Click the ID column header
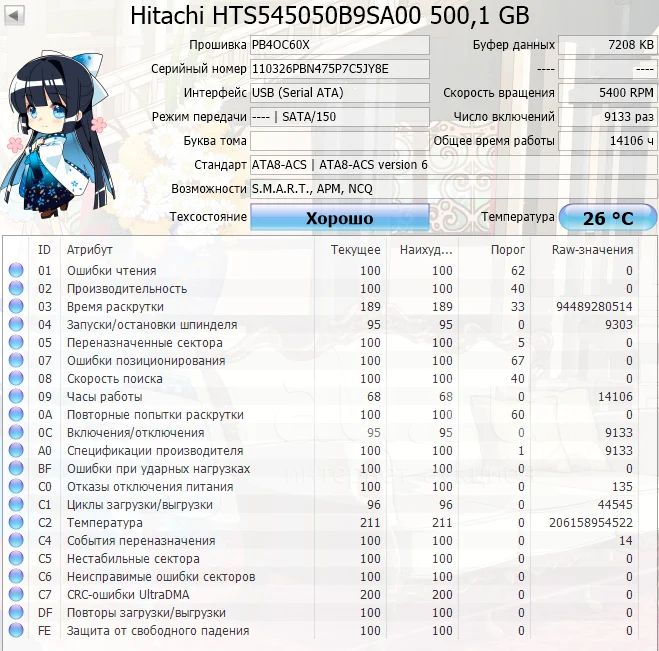659x651 pixels. [x=44, y=250]
